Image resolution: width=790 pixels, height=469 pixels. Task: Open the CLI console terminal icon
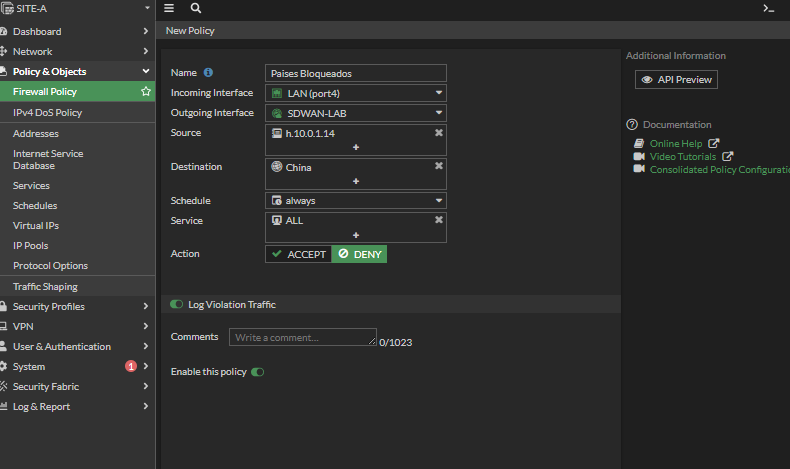768,8
